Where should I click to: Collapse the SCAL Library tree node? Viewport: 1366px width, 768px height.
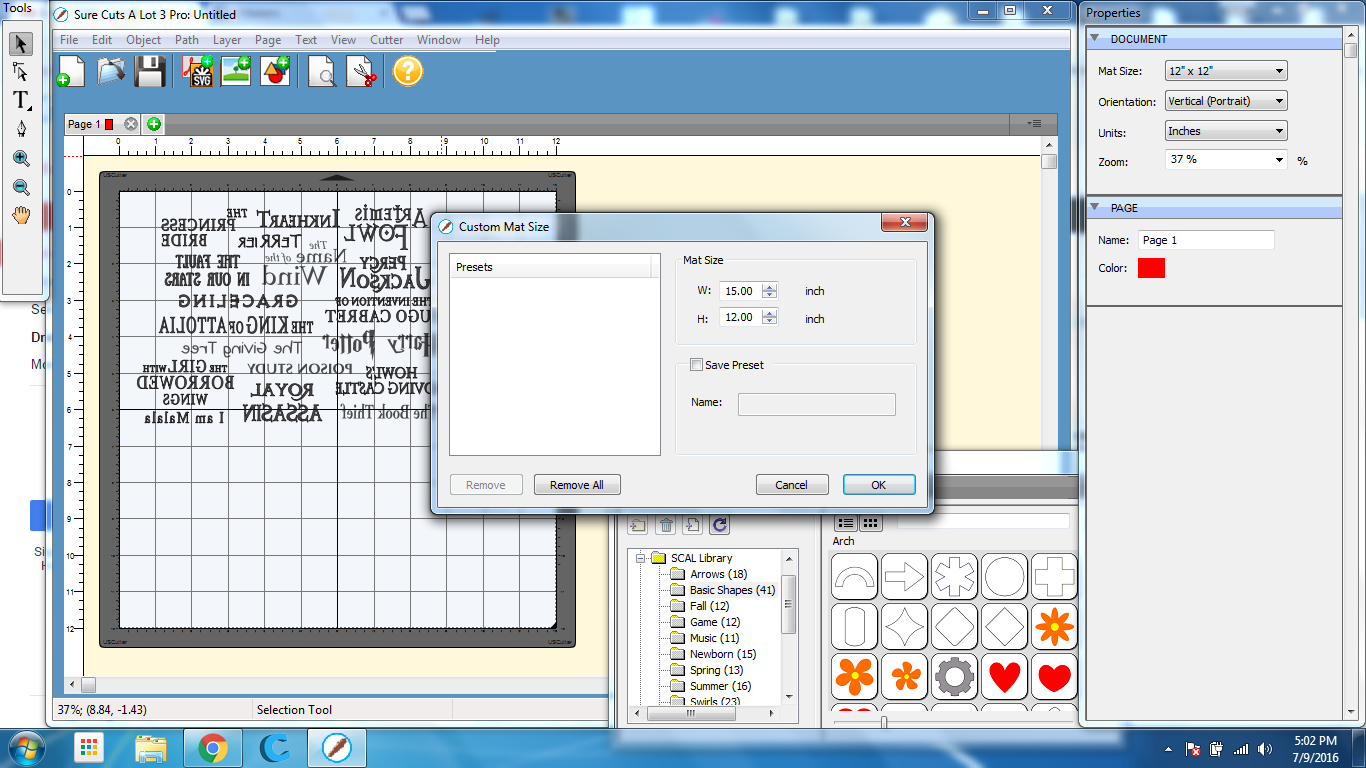638,558
